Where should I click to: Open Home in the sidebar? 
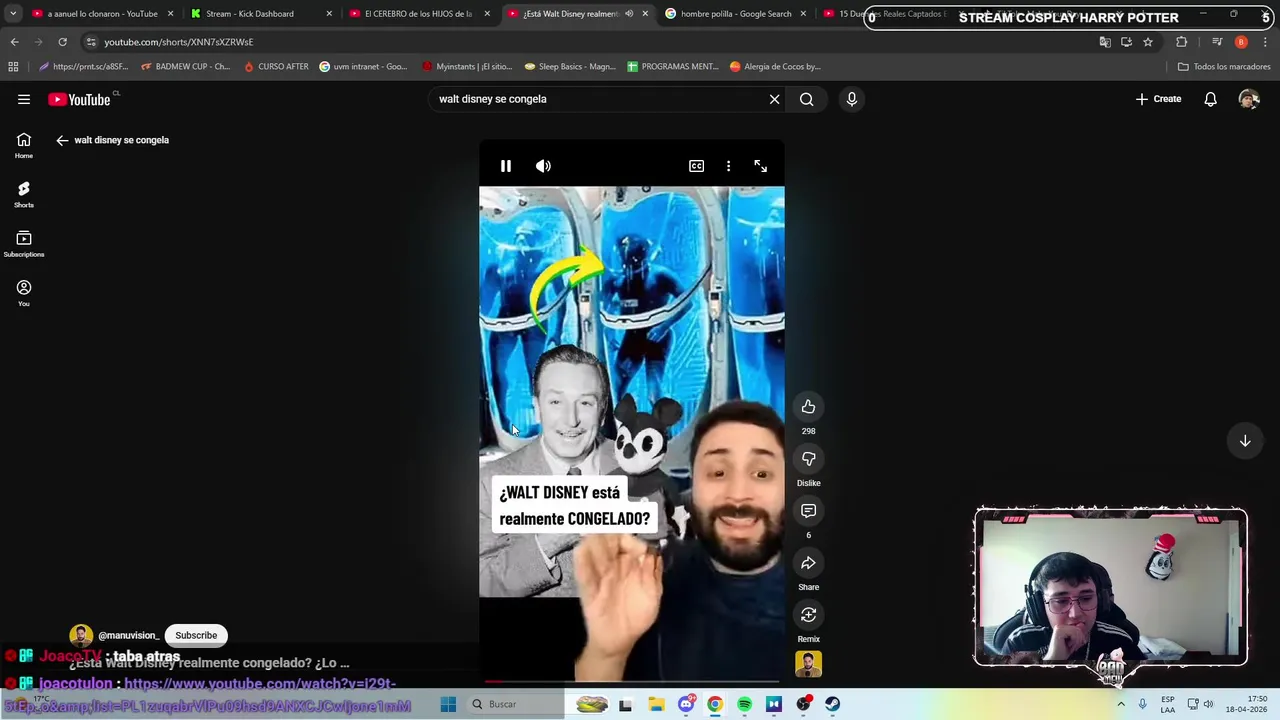24,145
